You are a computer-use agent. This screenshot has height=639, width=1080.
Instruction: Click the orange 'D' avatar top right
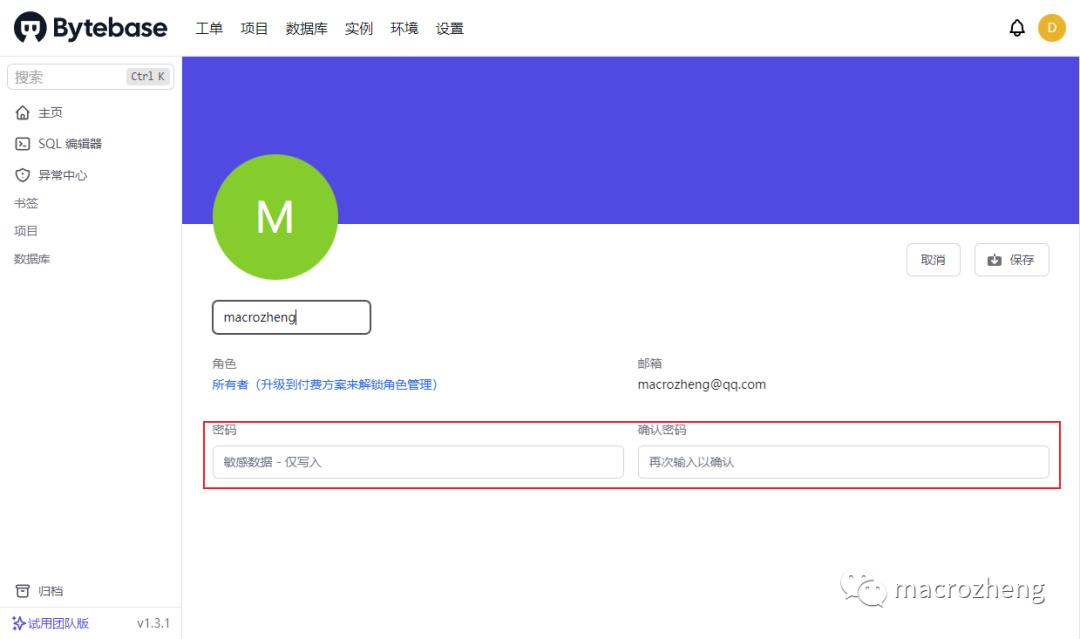point(1051,28)
